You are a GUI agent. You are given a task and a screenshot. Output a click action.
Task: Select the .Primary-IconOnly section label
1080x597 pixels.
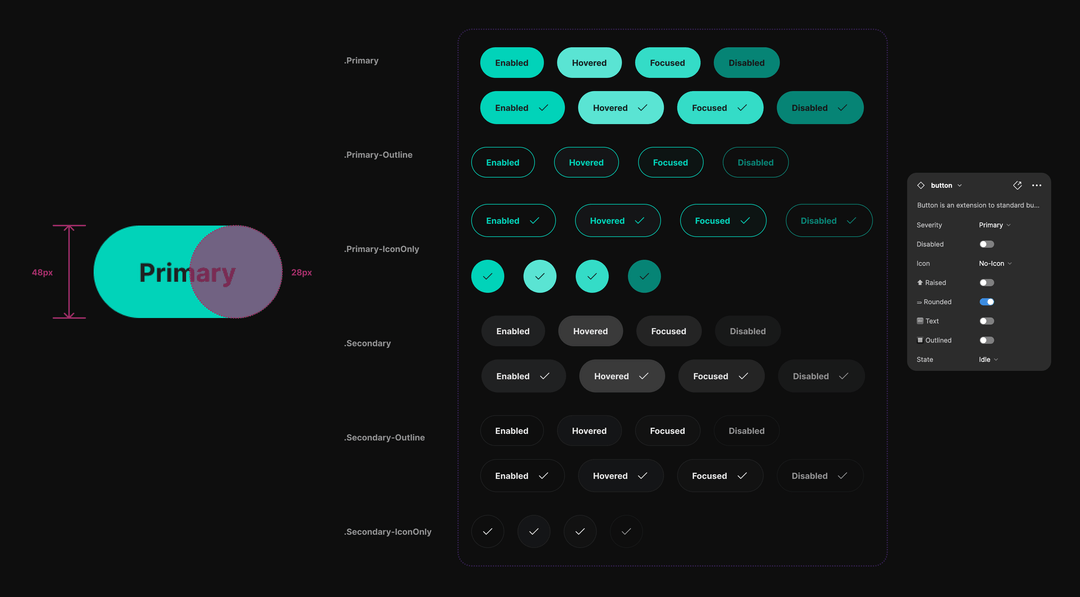pyautogui.click(x=382, y=249)
